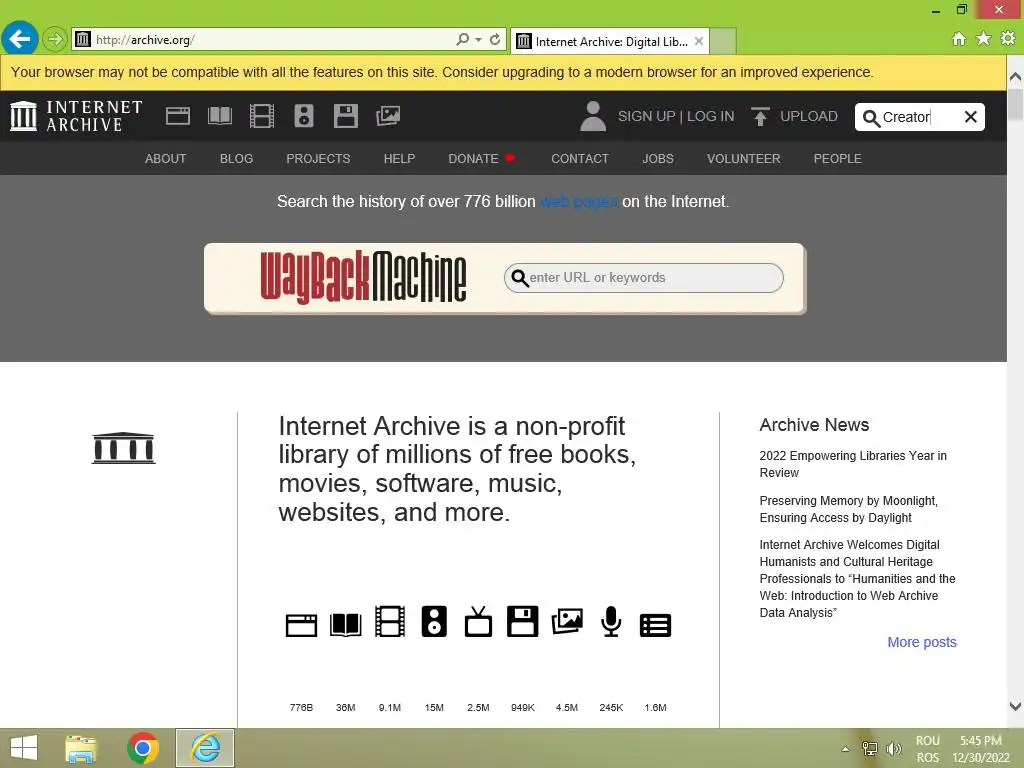Click the scrollbar up arrow
The width and height of the screenshot is (1024, 768).
coord(1016,76)
